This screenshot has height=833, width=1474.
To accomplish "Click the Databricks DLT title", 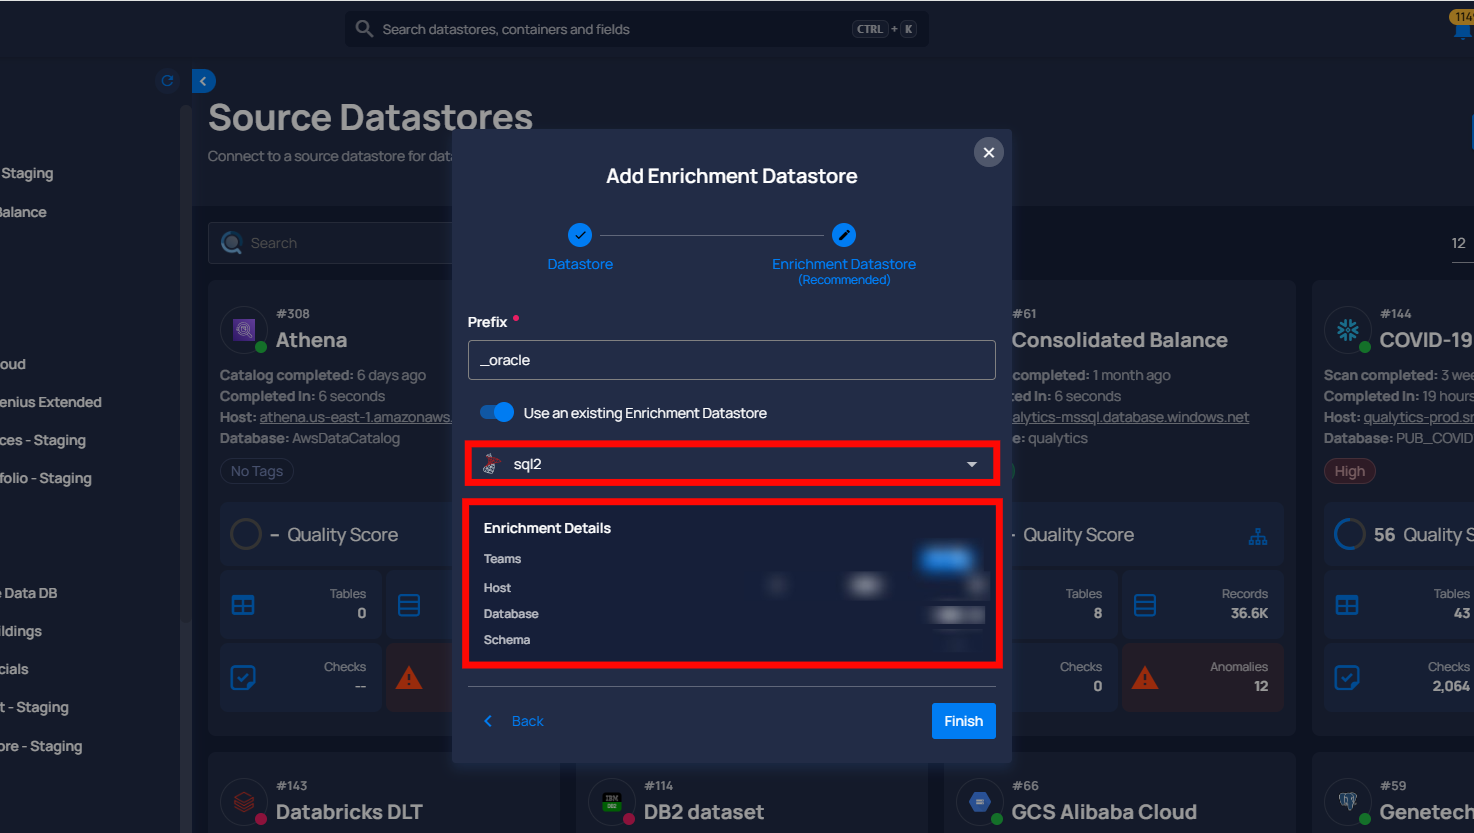I will (x=349, y=812).
